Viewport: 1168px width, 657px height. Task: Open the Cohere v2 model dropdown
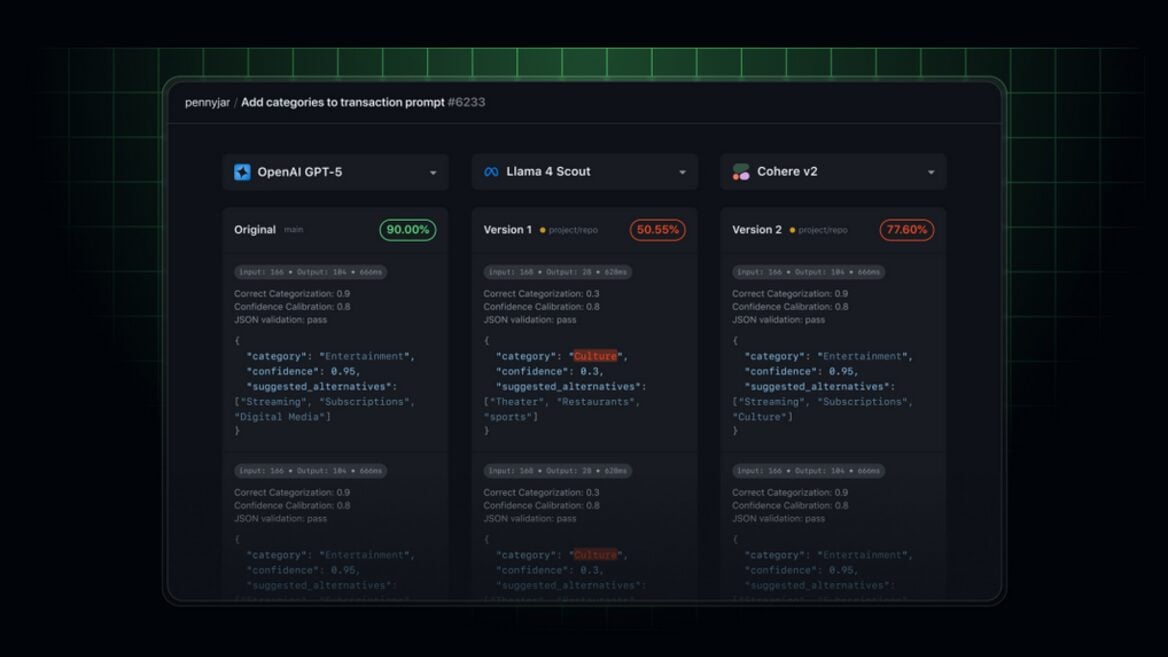[833, 172]
